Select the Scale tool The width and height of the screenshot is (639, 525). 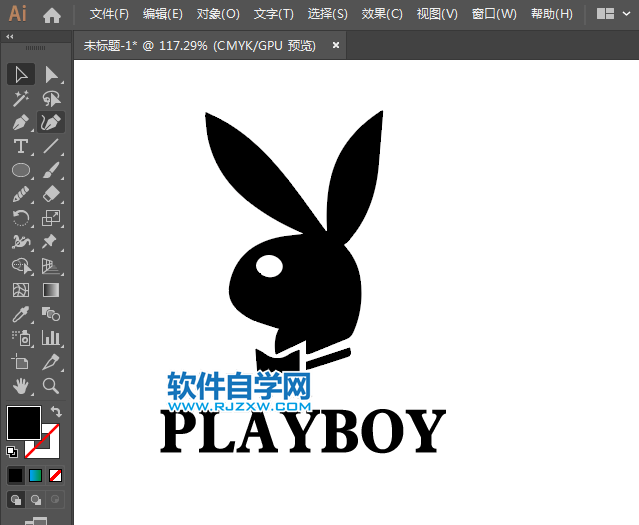click(x=51, y=218)
